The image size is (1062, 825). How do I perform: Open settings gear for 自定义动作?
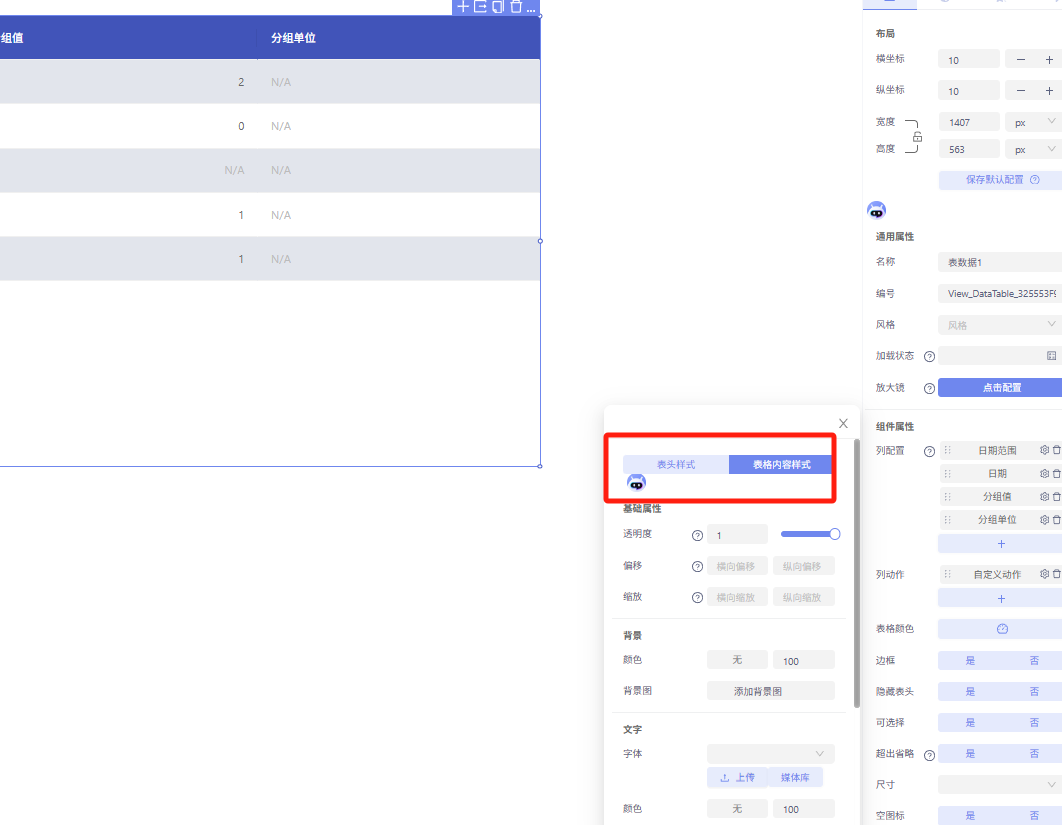[x=1044, y=574]
